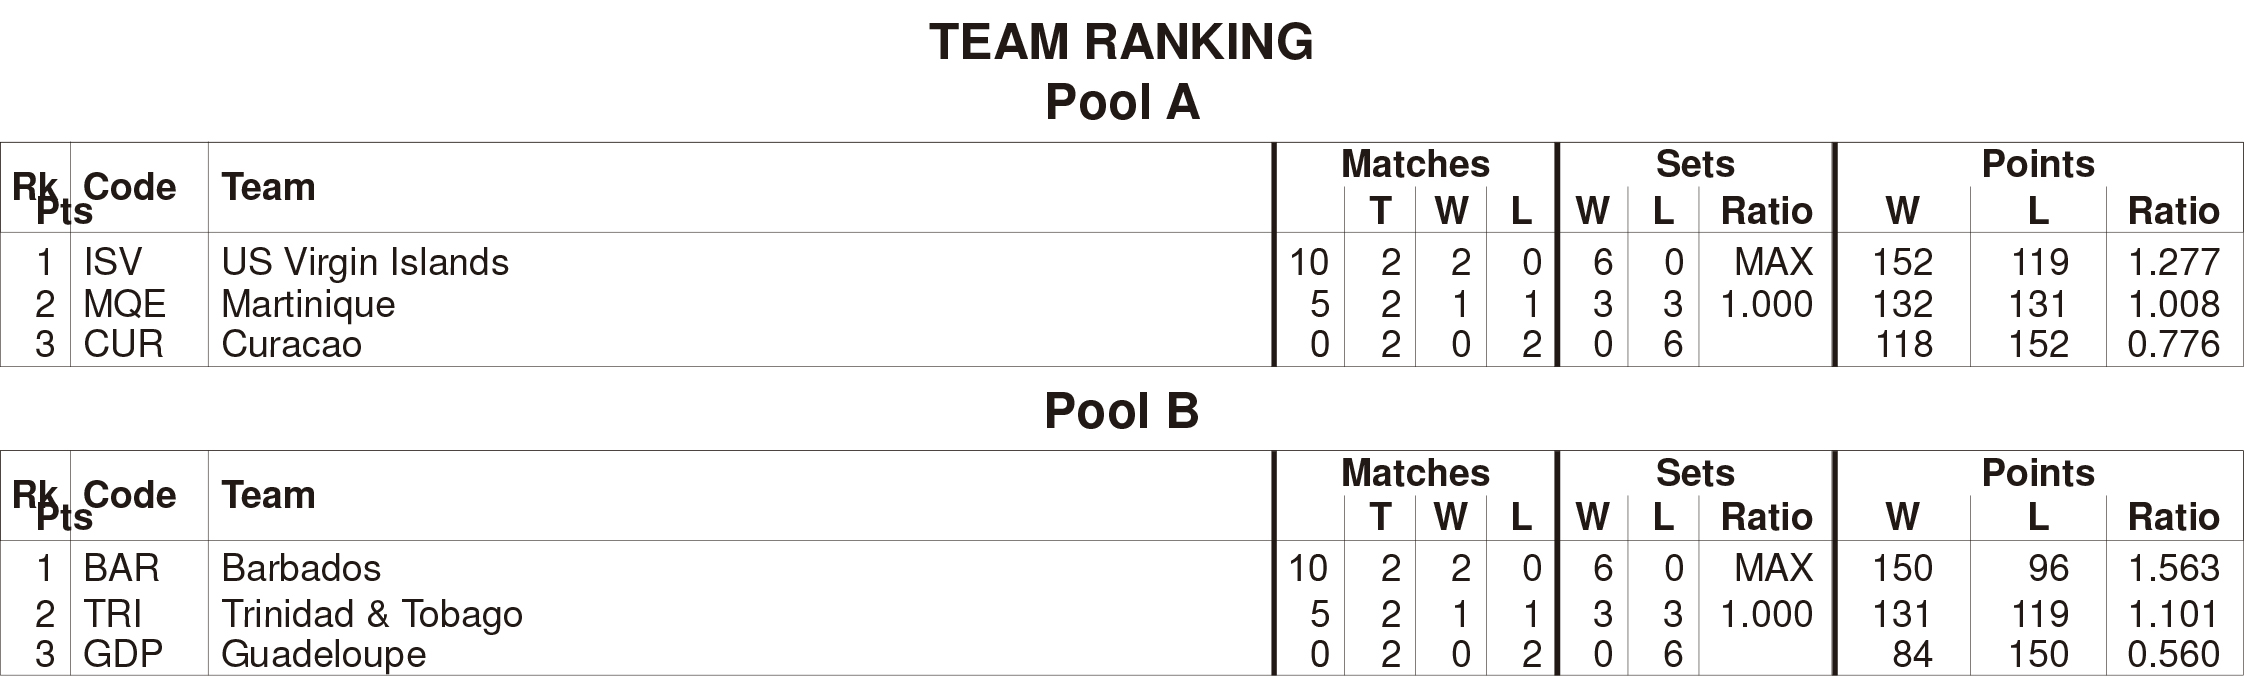Click the ISV team code
Viewport: 2244px width, 676px height.
point(113,262)
